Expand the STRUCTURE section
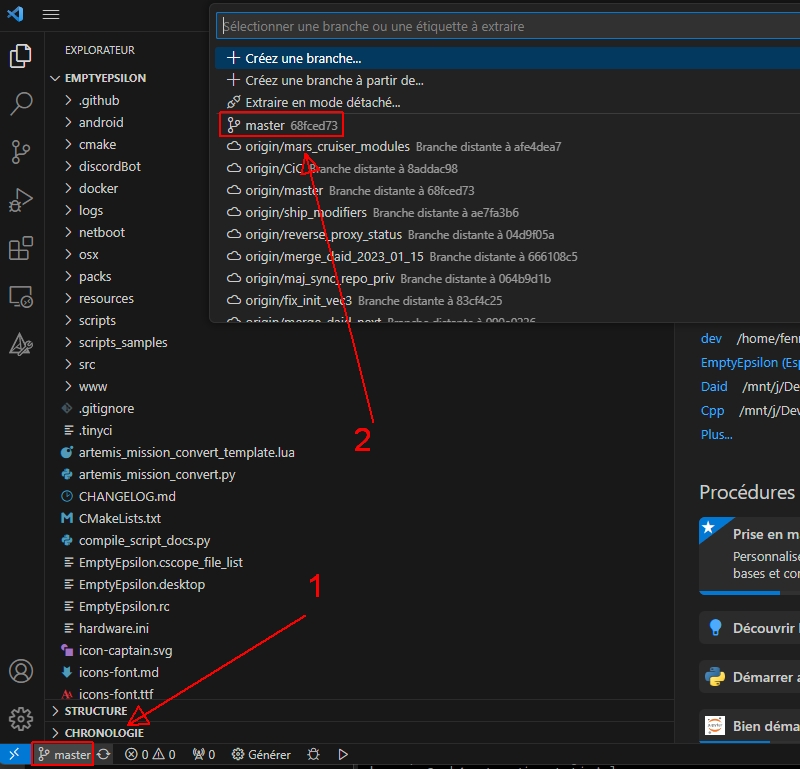800x769 pixels. (x=96, y=711)
